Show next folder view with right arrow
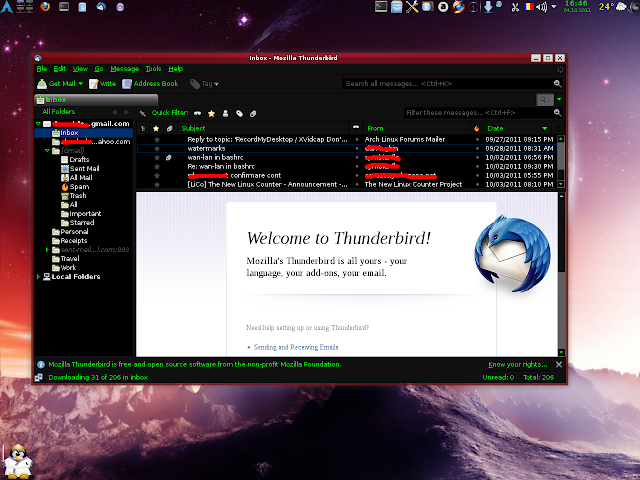Image resolution: width=640 pixels, height=480 pixels. 126,112
